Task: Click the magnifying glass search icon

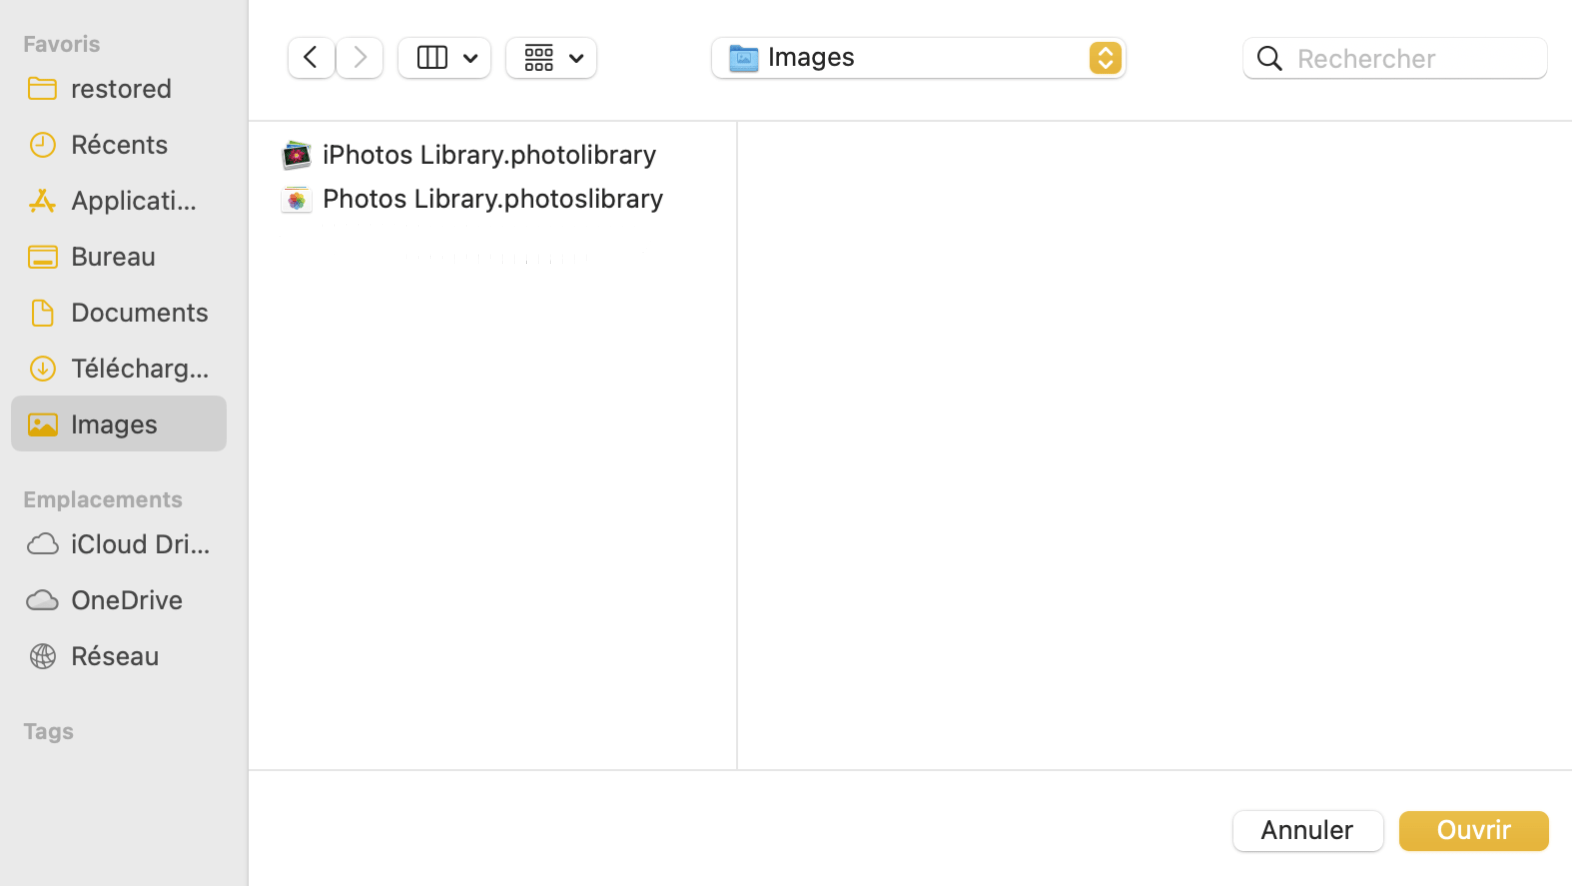Action: (1270, 58)
